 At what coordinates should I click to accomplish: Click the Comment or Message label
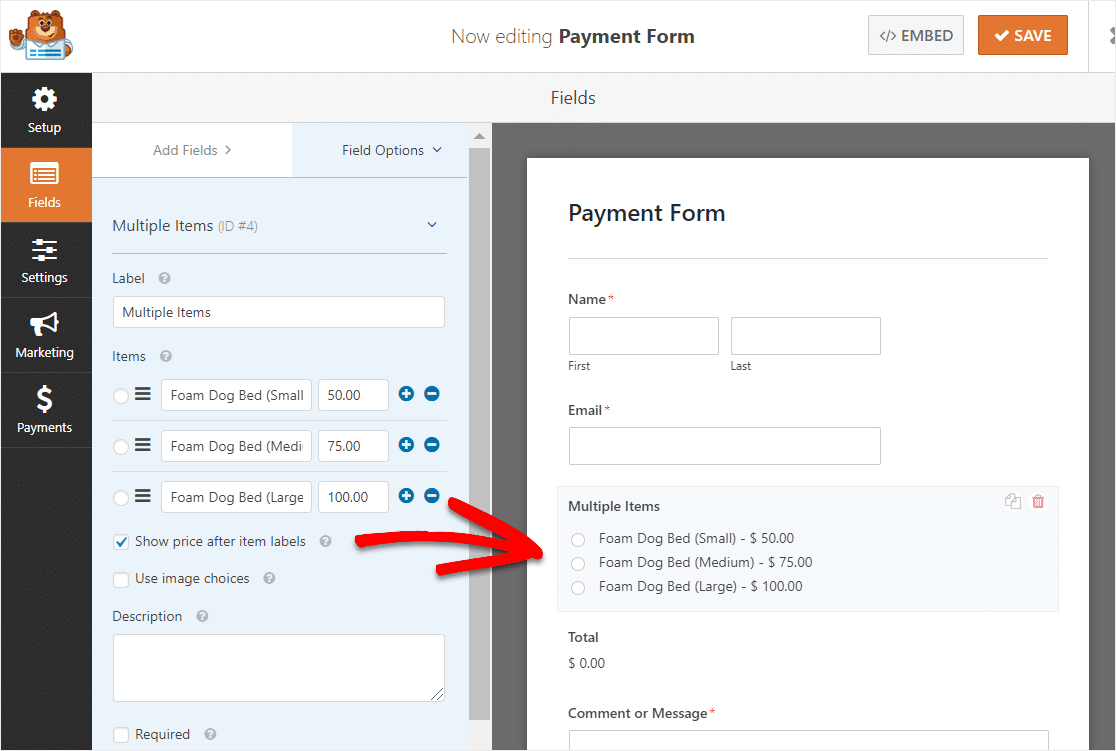point(638,713)
